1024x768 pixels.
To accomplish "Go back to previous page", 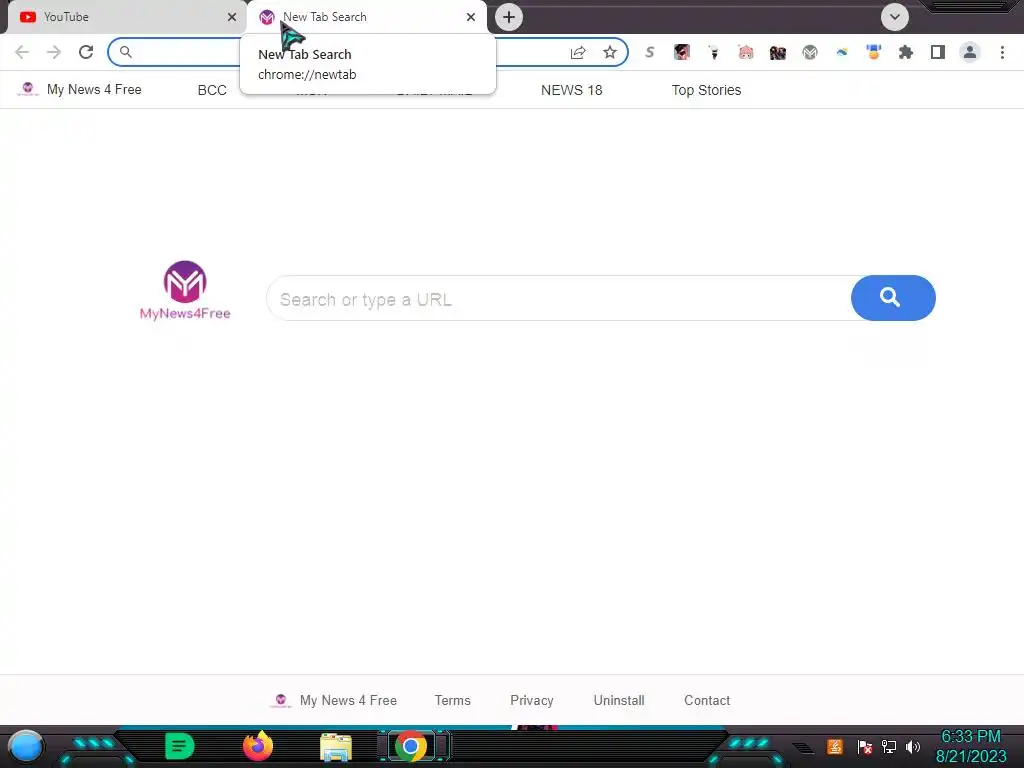I will 22,52.
